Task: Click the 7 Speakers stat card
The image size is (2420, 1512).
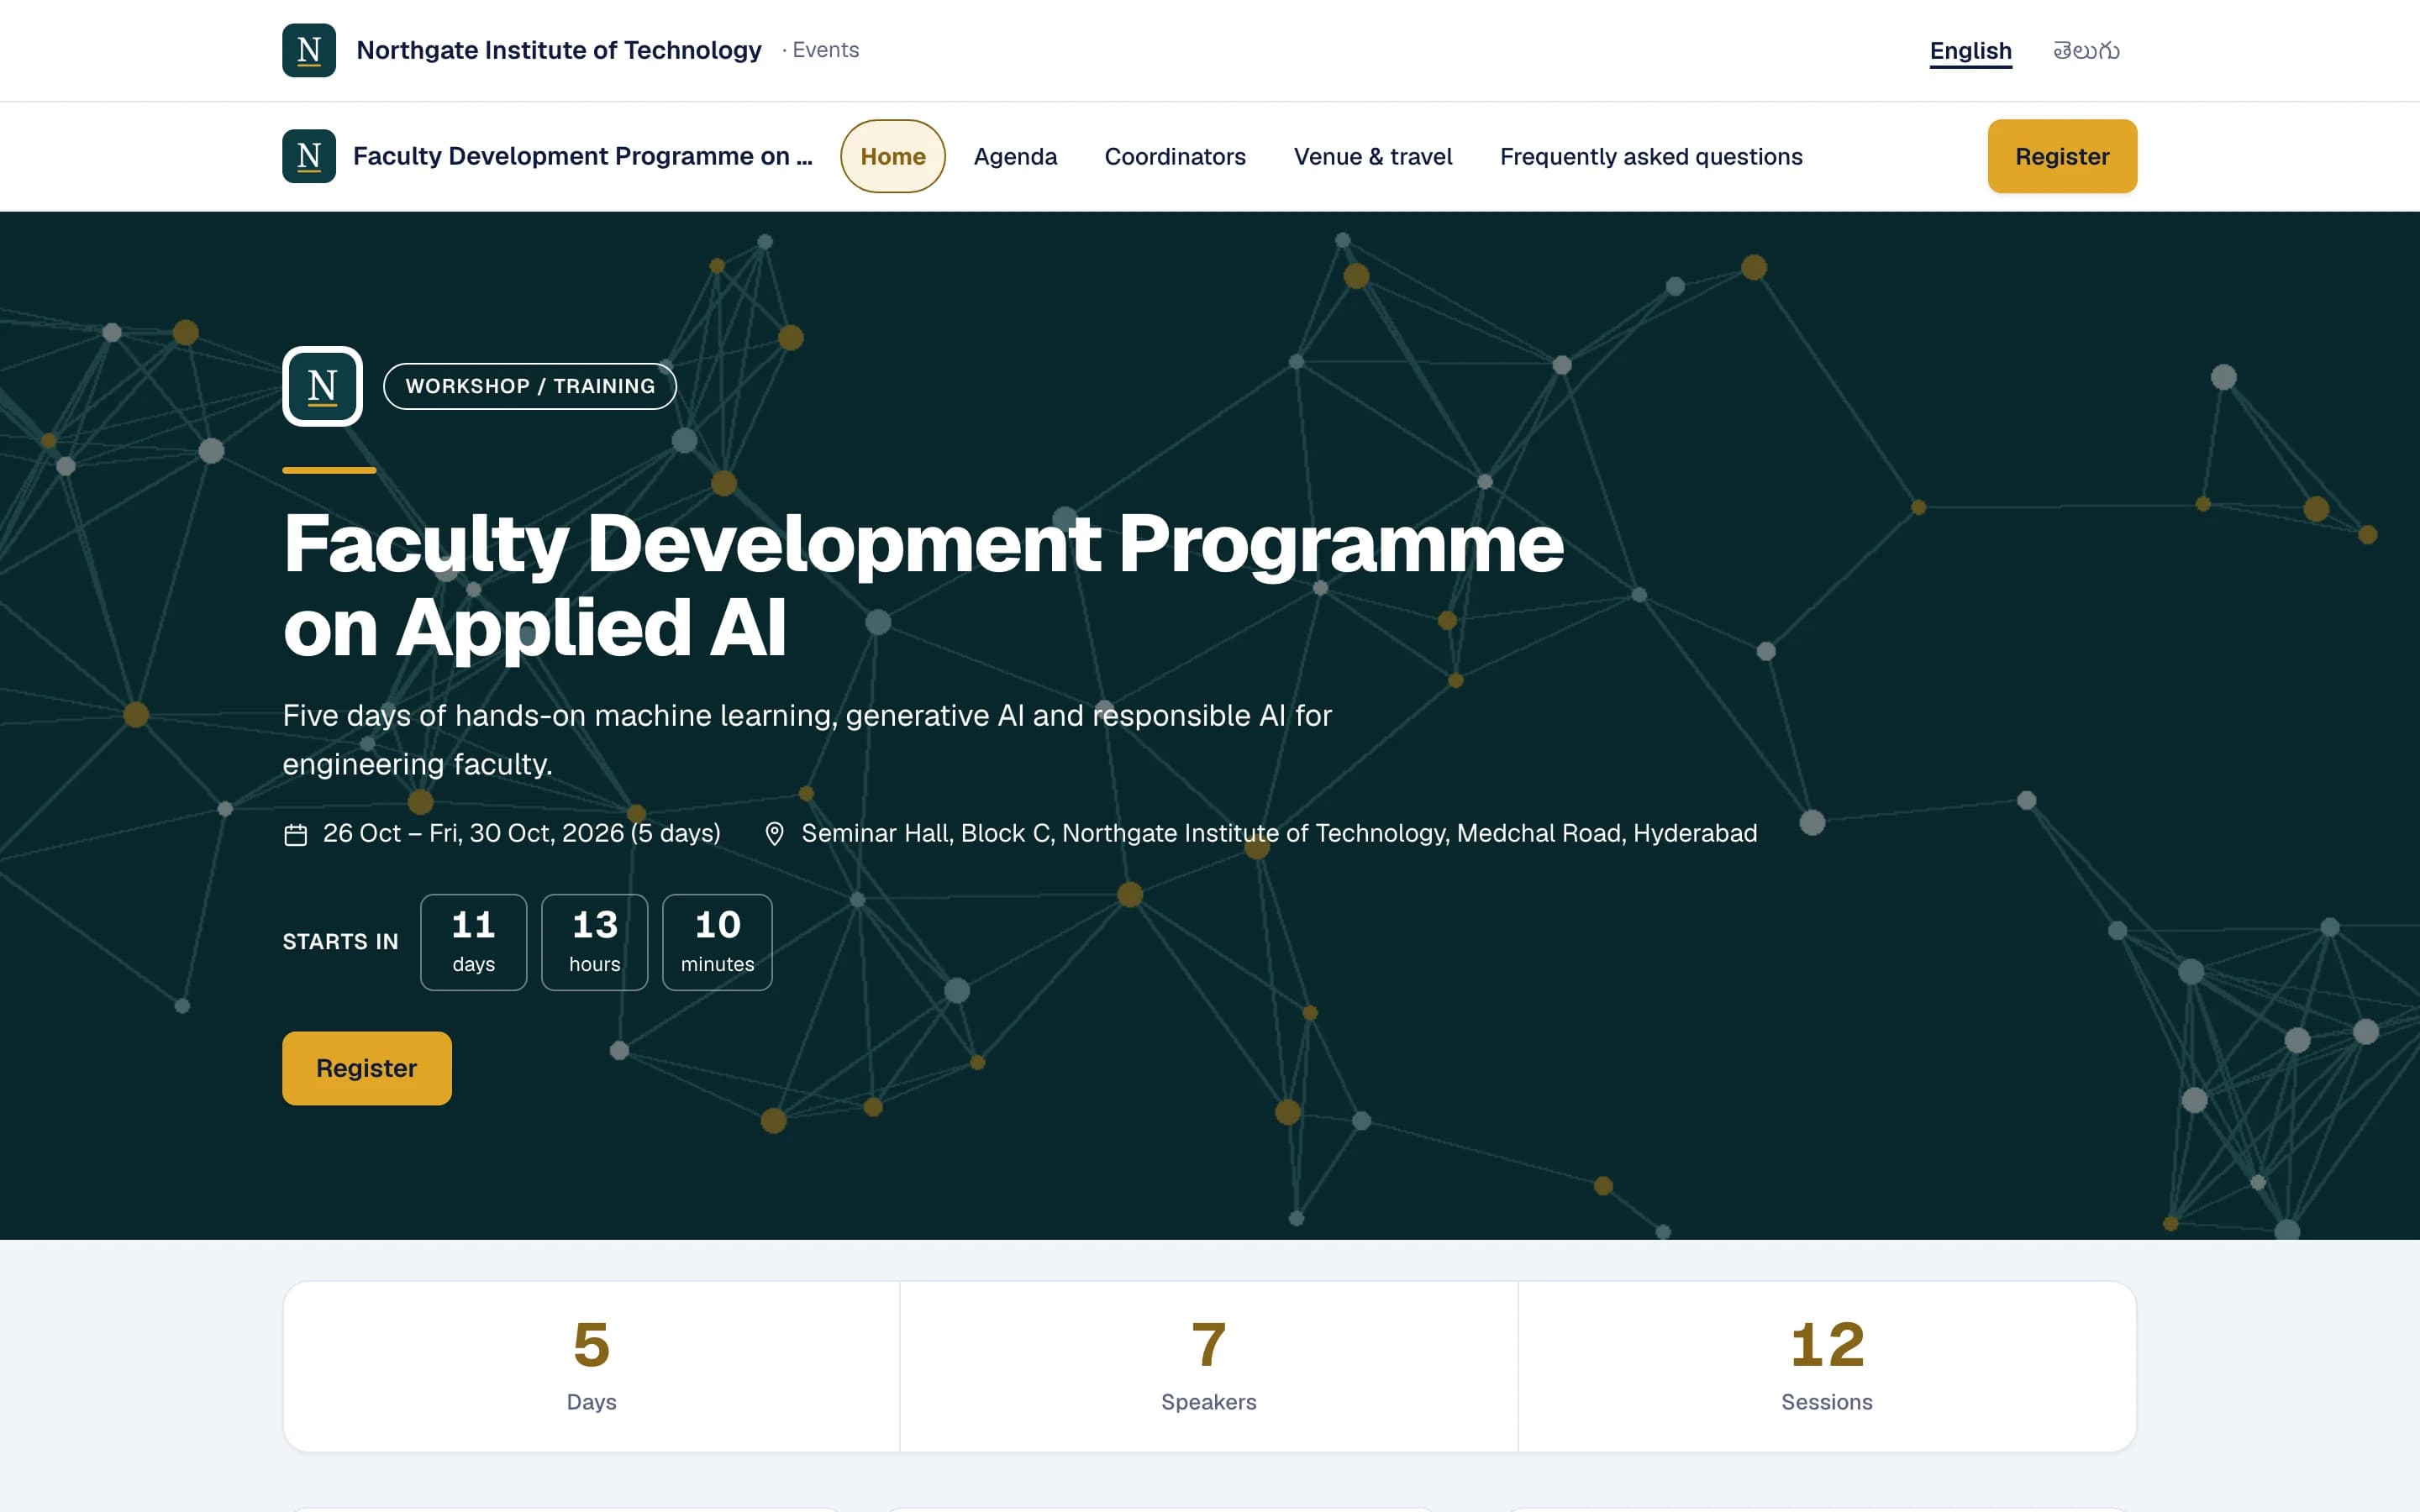Action: coord(1209,1366)
